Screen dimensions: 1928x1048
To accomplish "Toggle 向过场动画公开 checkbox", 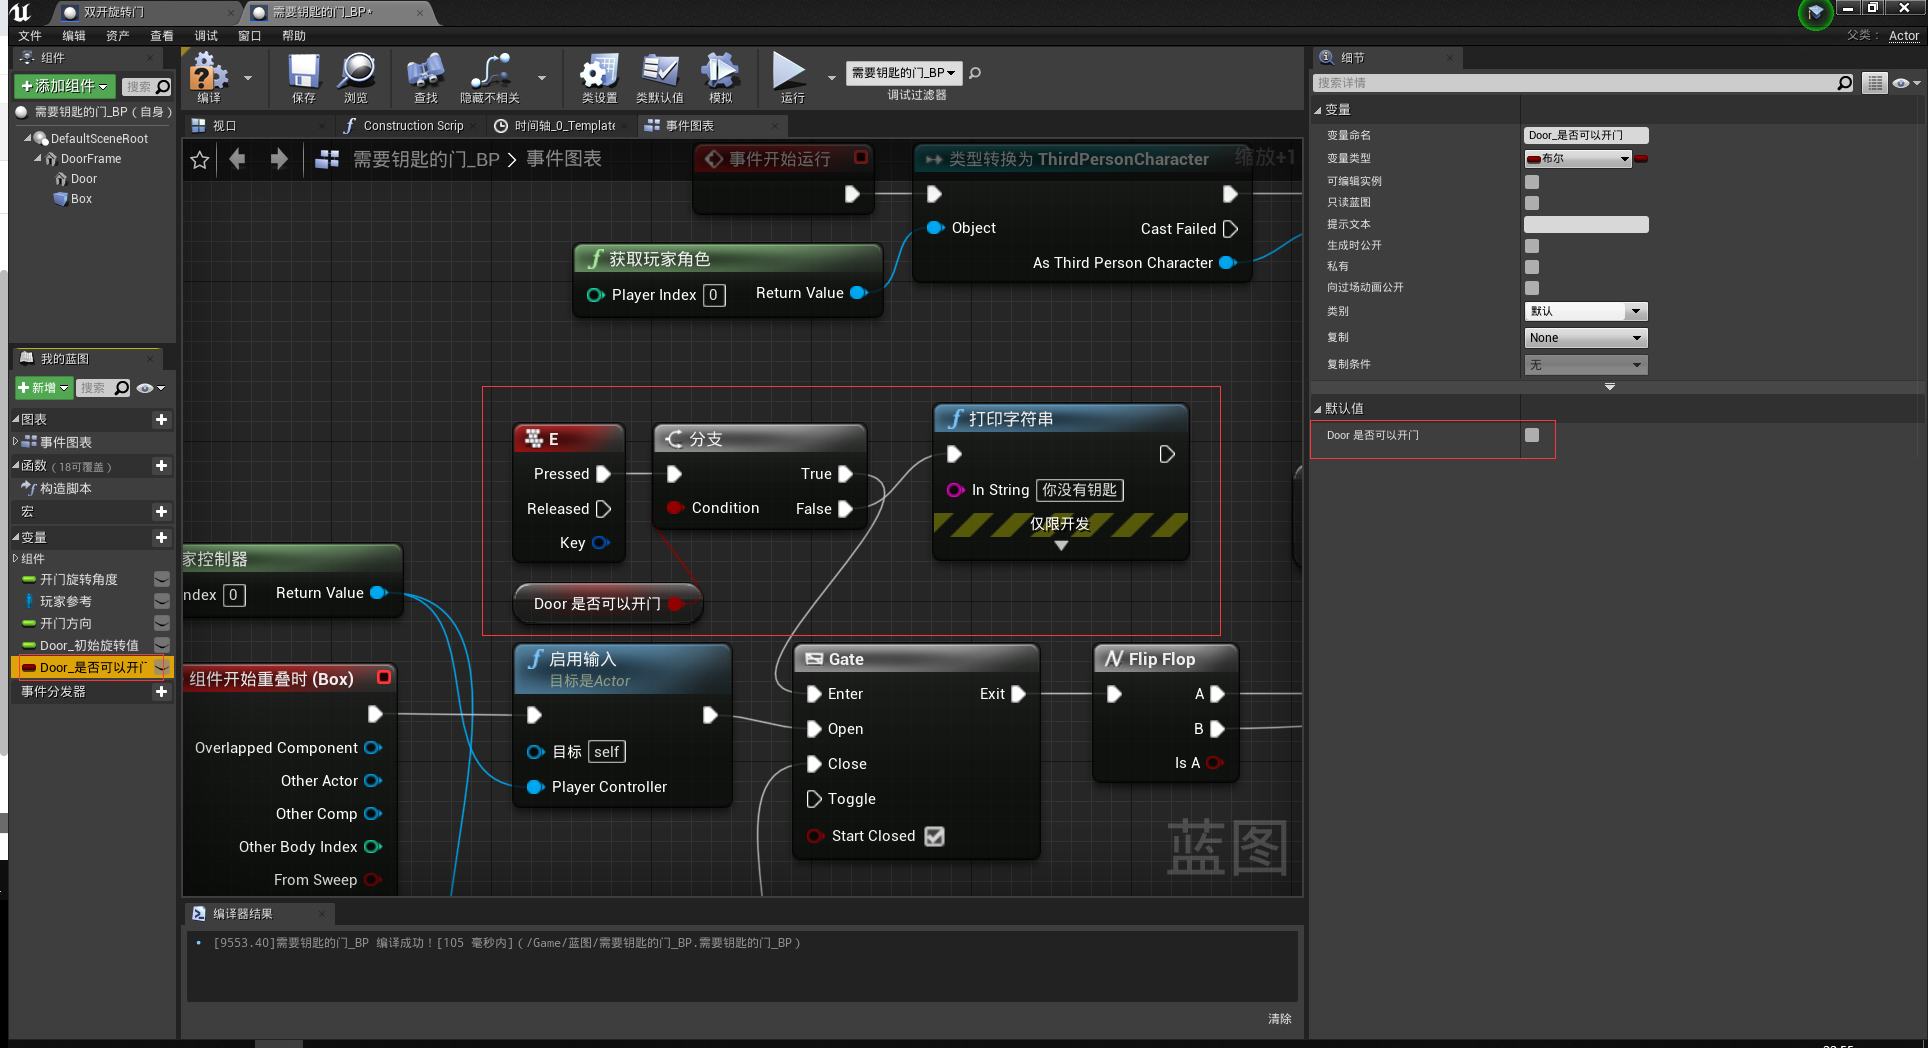I will [x=1532, y=288].
